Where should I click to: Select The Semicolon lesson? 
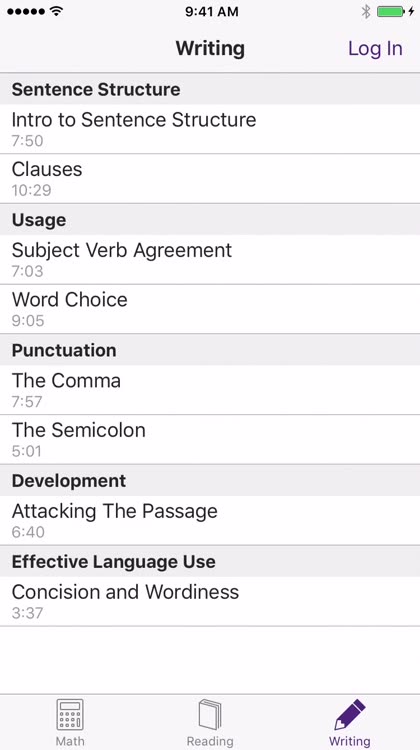pyautogui.click(x=210, y=439)
